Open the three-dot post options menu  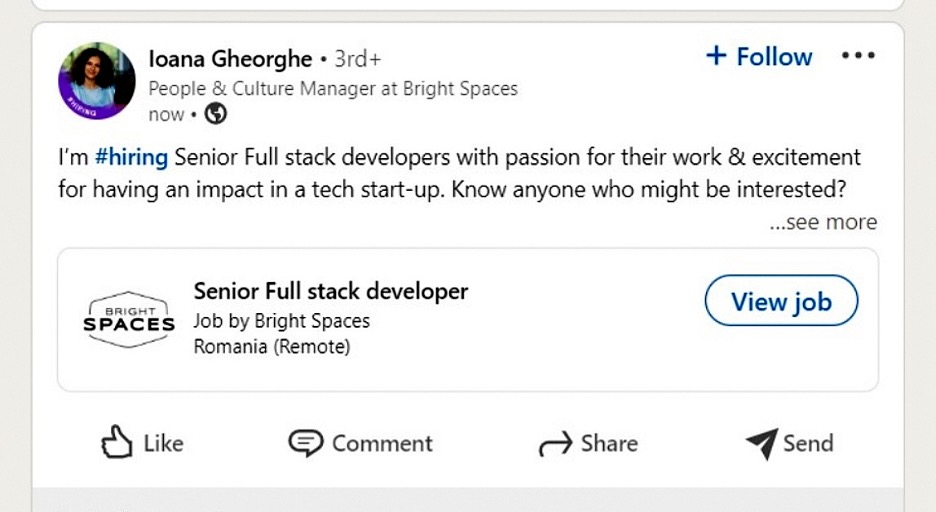click(858, 57)
